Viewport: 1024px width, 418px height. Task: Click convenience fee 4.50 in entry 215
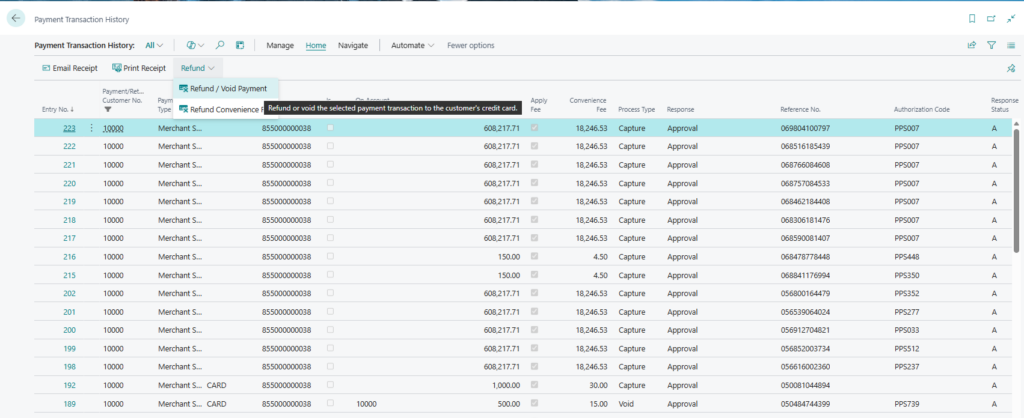(x=600, y=275)
